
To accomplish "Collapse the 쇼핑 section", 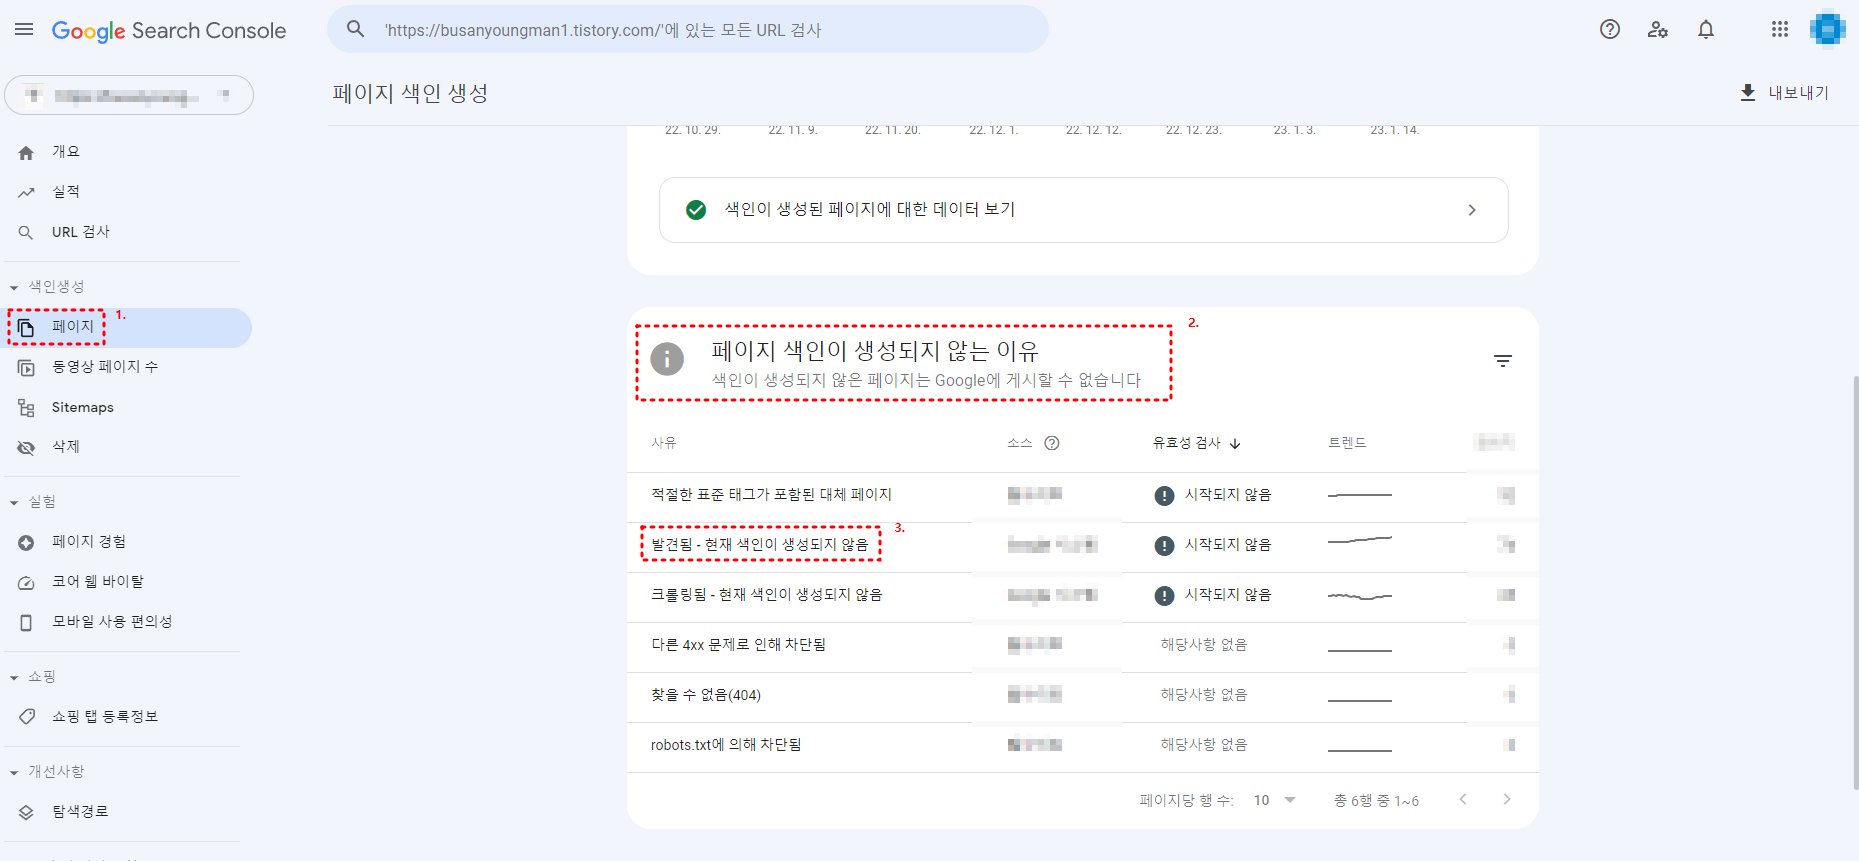I will (x=14, y=677).
